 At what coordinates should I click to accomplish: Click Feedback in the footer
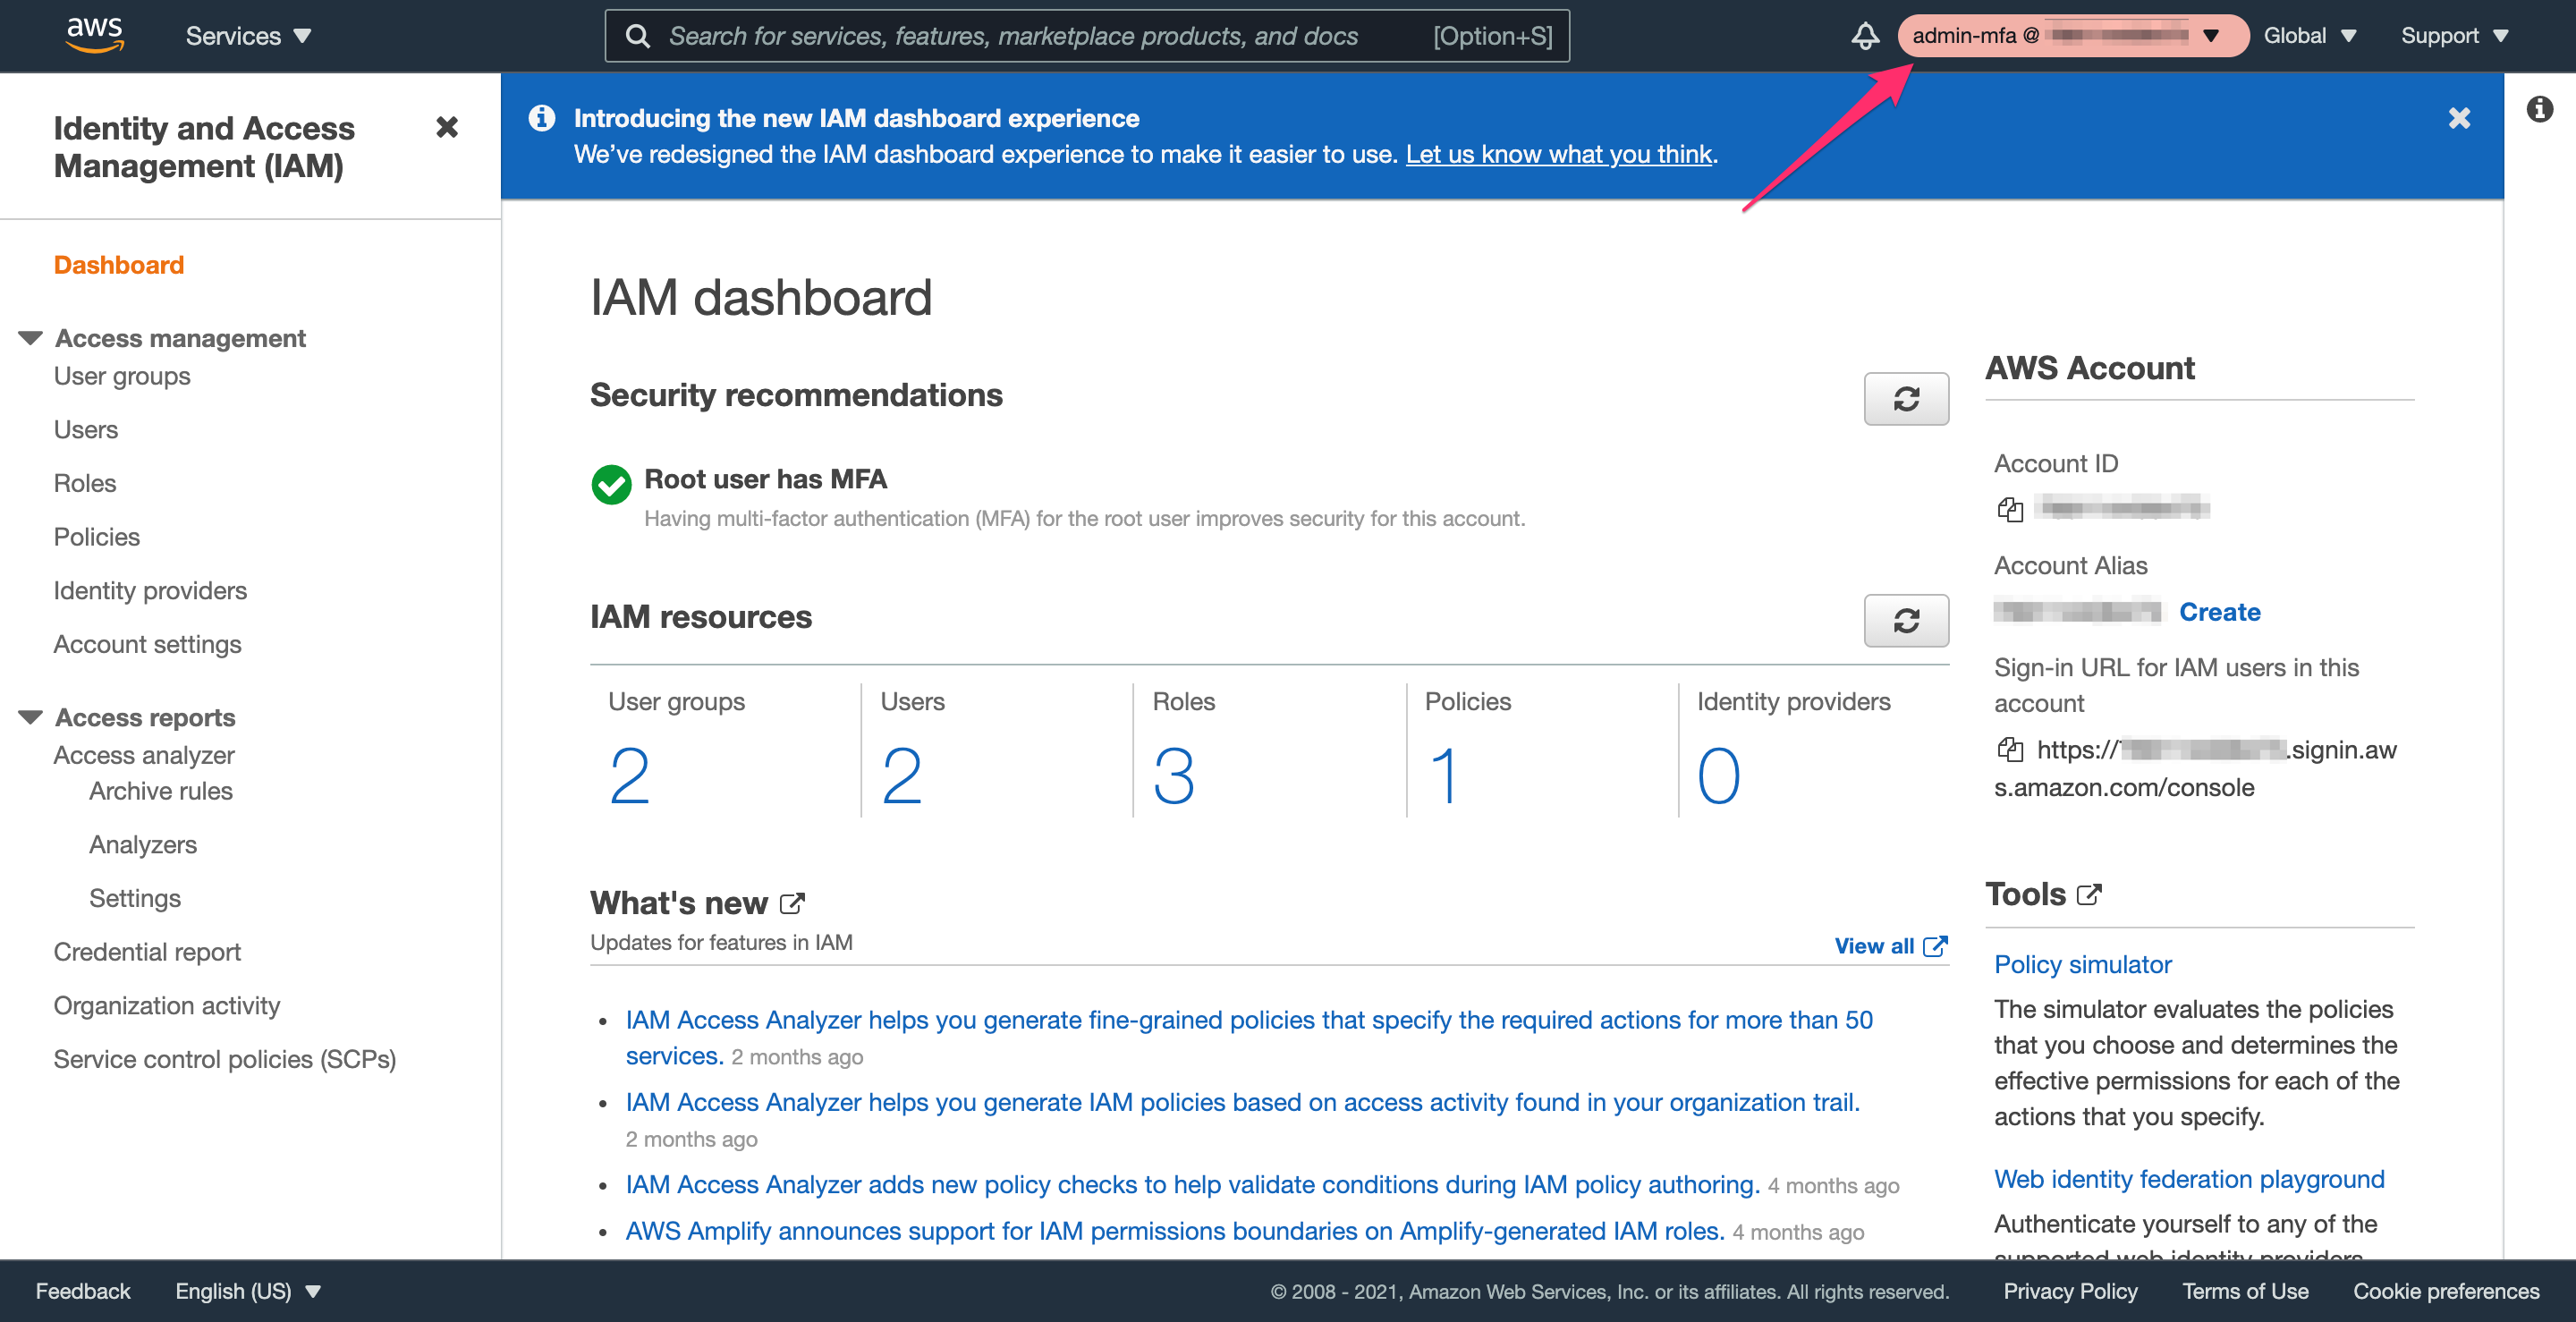(x=83, y=1291)
